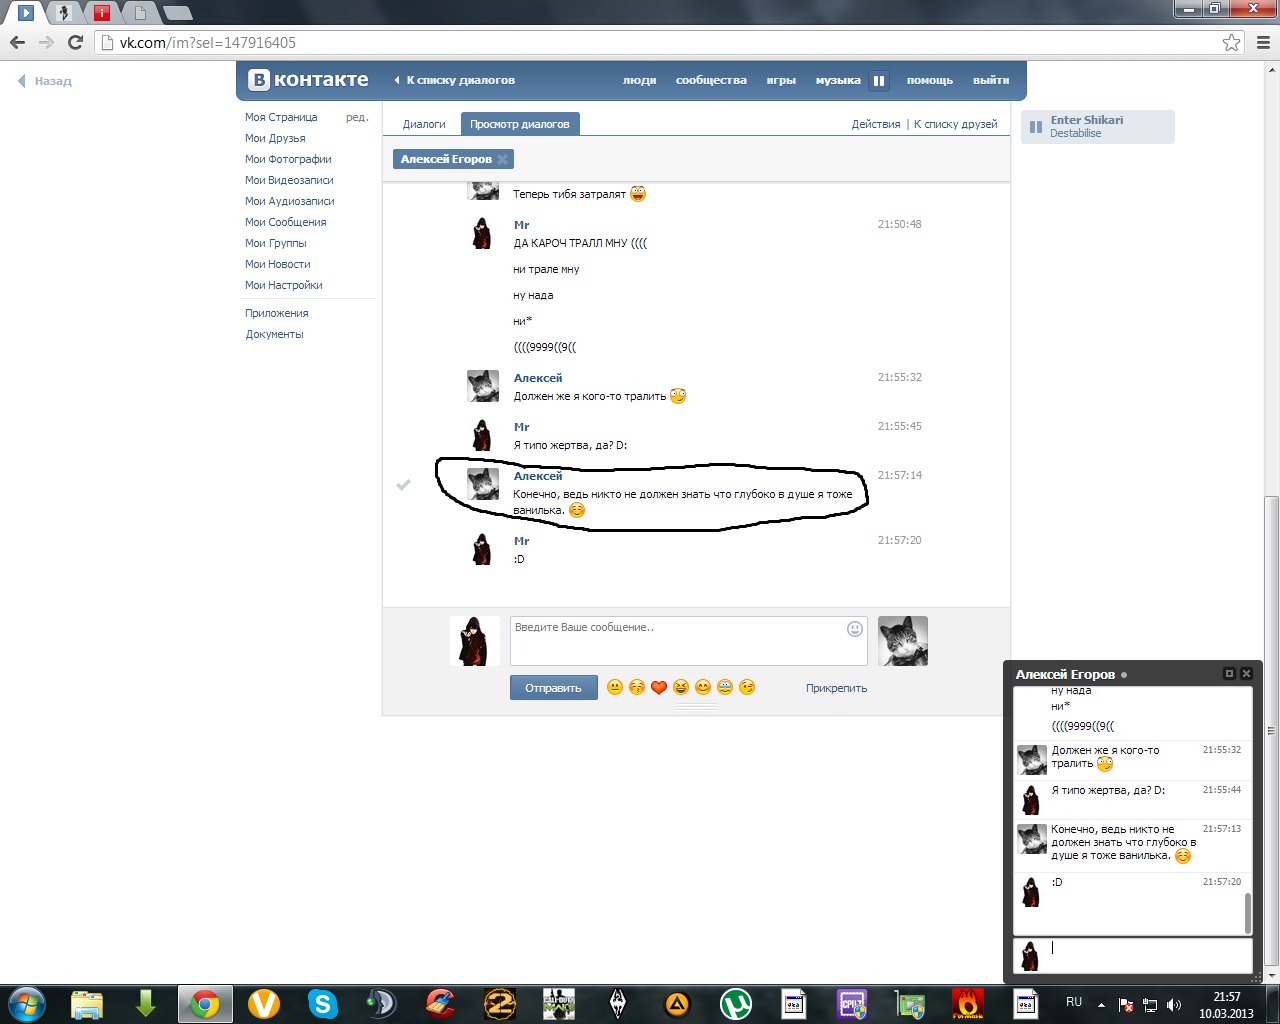Pop out the Алексей Егоров chat window

coord(1229,674)
